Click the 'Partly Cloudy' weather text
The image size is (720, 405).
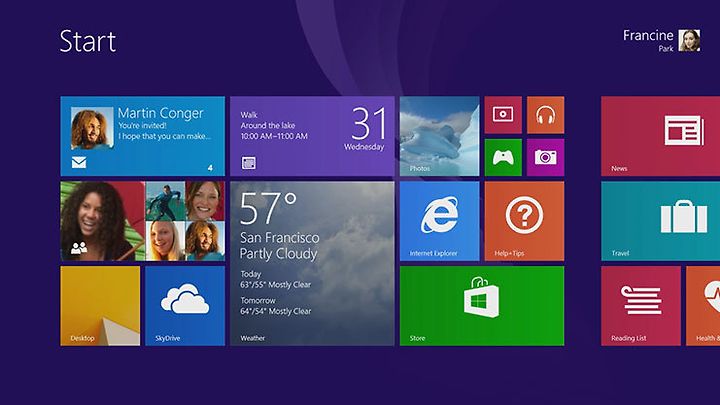click(x=278, y=253)
